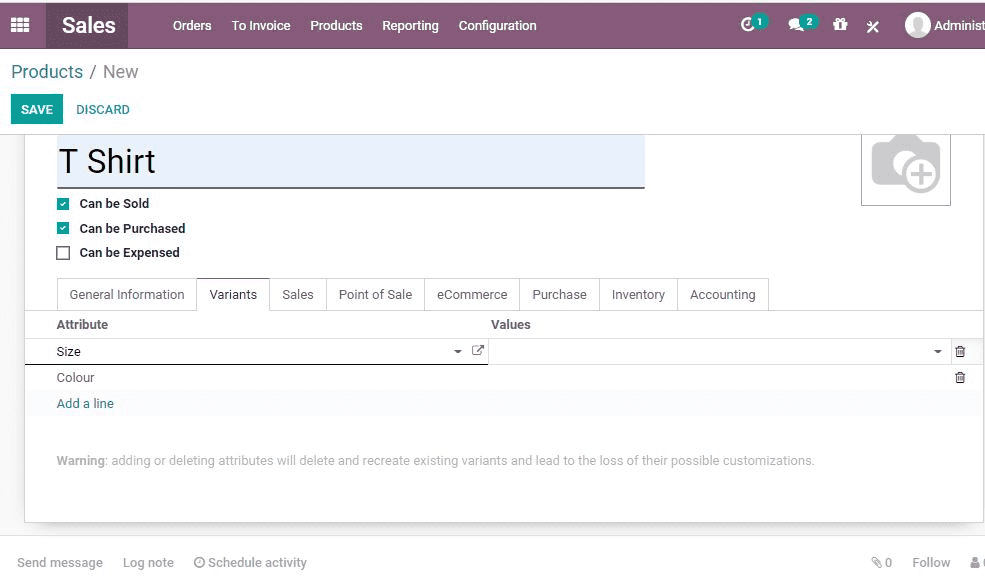Enable the Can be Expensed checkbox
The image size is (985, 586).
pyautogui.click(x=63, y=252)
